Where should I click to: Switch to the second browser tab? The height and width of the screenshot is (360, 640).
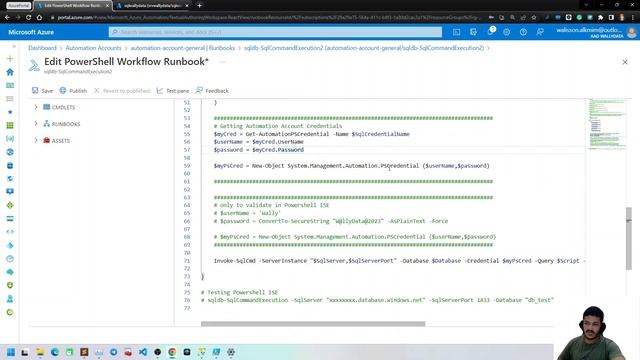(x=152, y=6)
